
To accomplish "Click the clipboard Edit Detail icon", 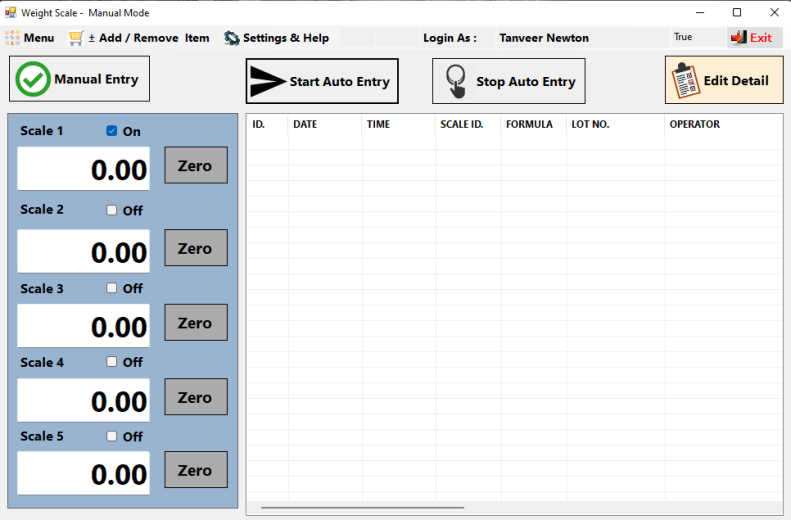I will tap(686, 80).
